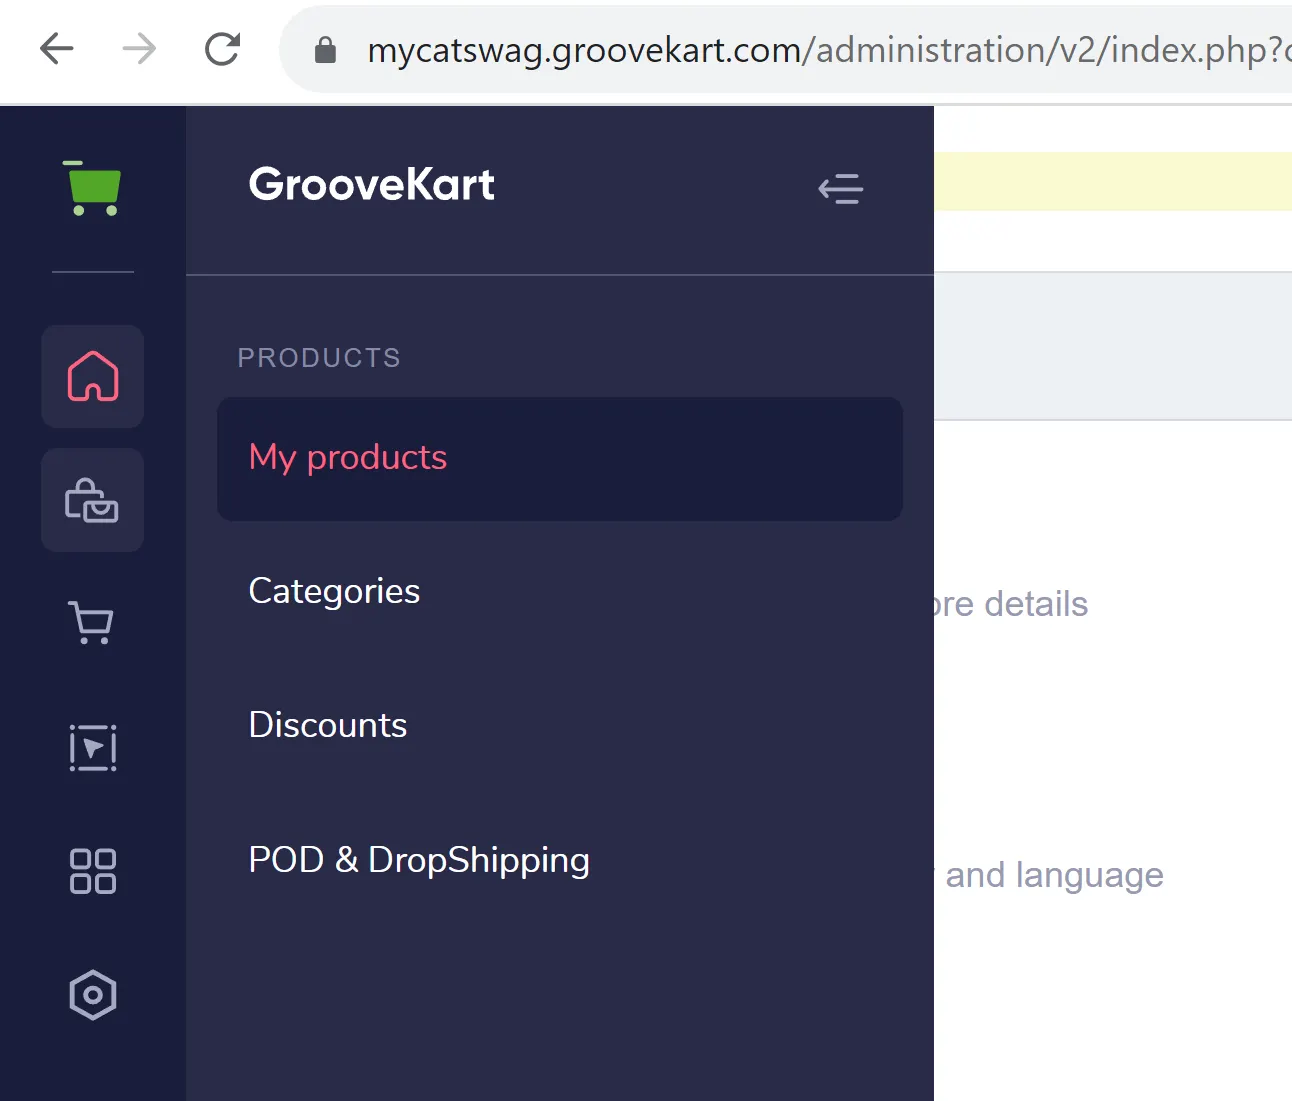Screen dimensions: 1292x1101
Task: Go forward in browser history
Action: pyautogui.click(x=139, y=48)
